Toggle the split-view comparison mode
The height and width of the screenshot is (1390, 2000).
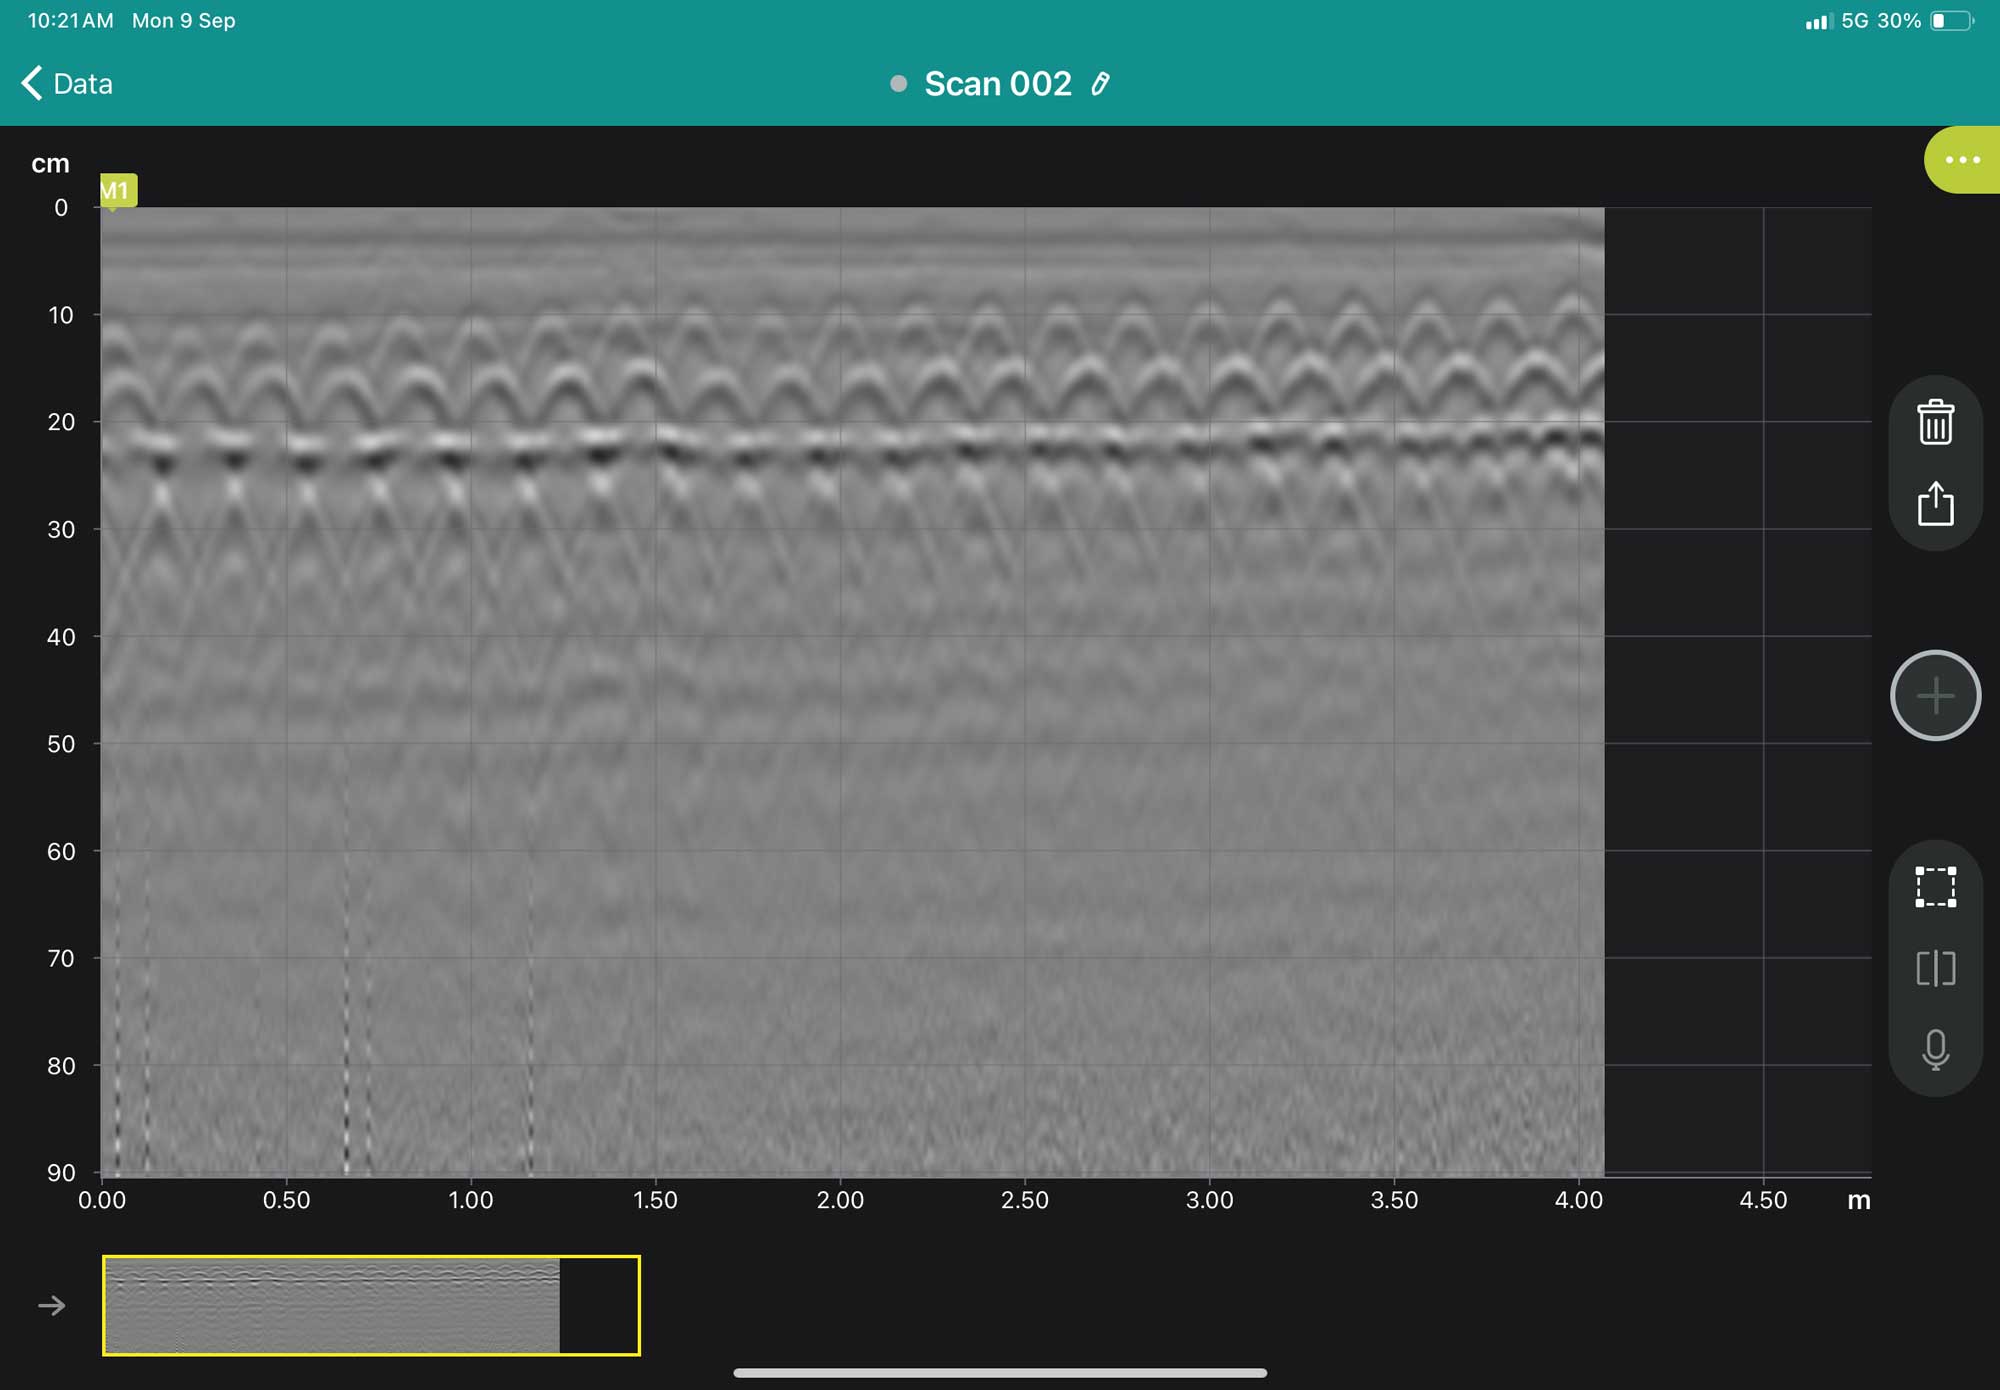[1936, 969]
